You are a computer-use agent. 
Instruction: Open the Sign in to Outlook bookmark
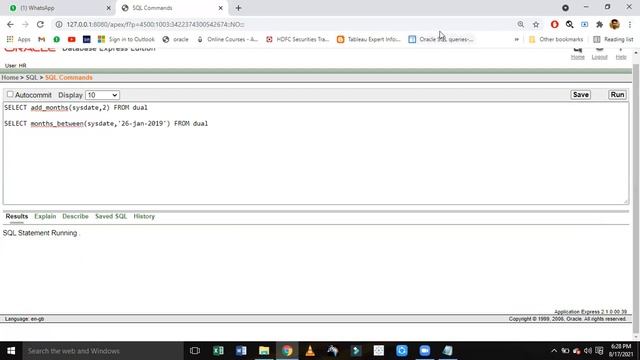coord(126,39)
